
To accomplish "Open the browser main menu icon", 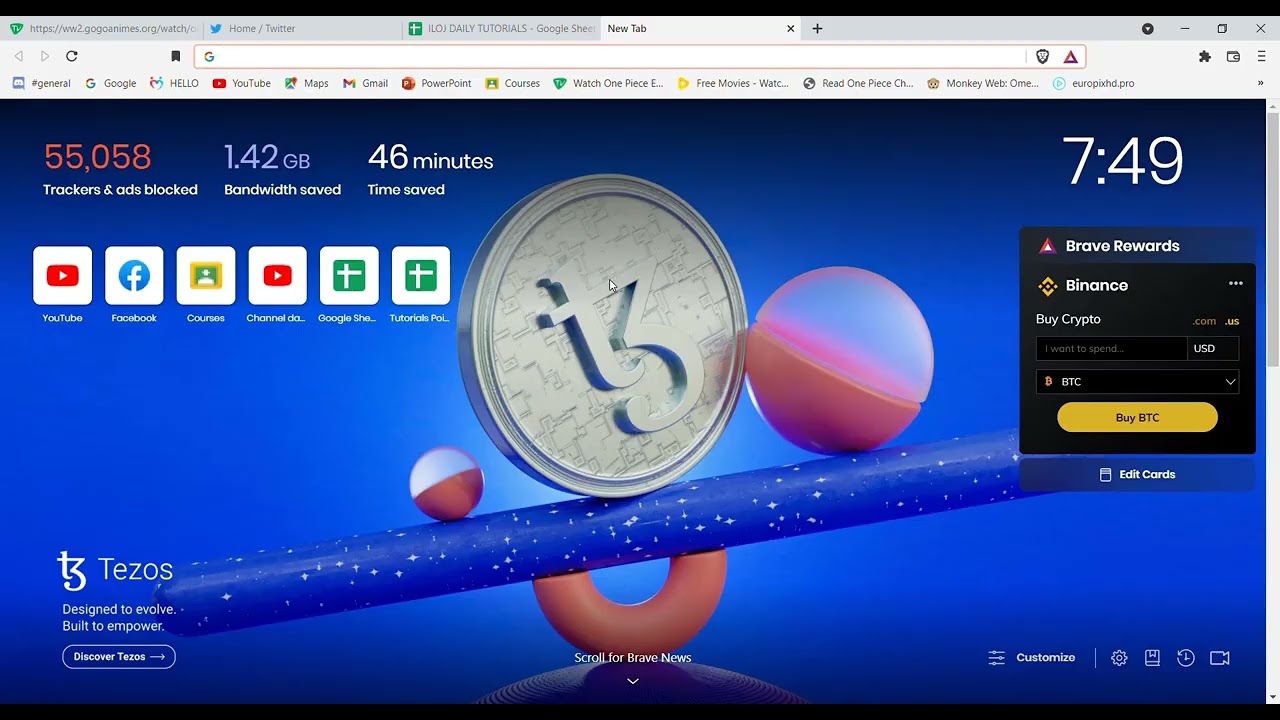I will pos(1261,57).
